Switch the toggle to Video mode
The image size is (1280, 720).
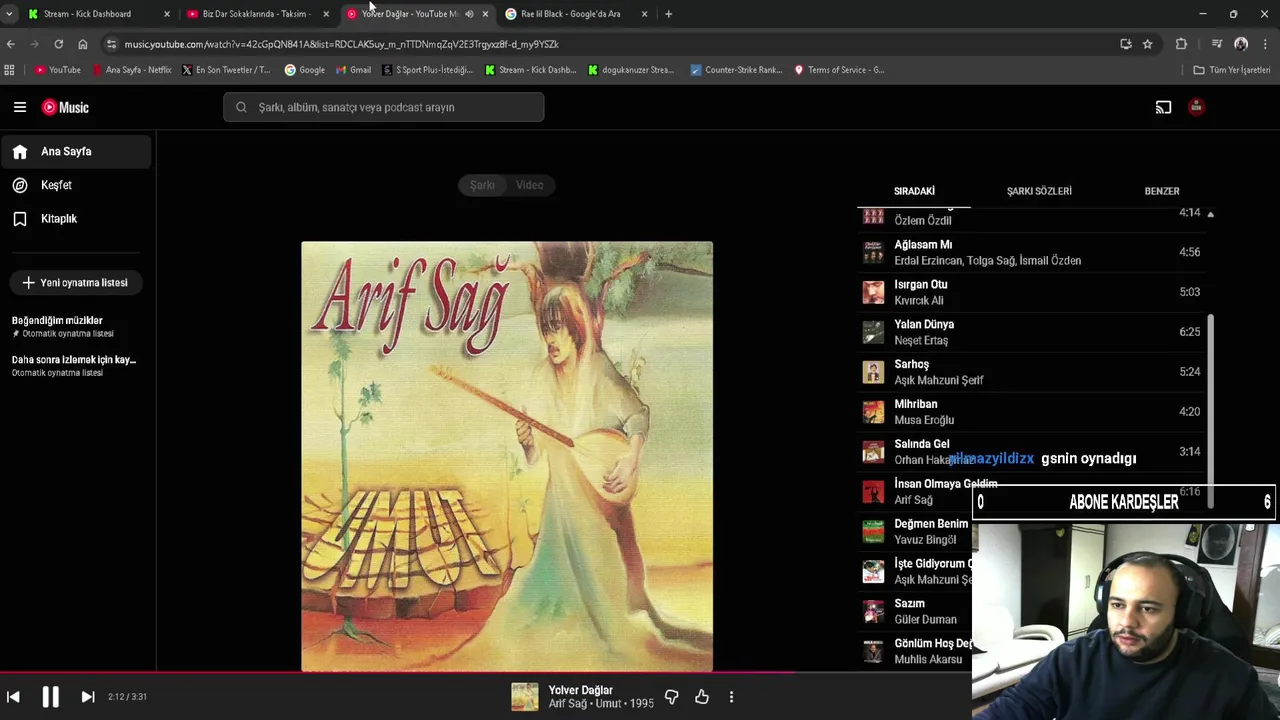coord(530,185)
